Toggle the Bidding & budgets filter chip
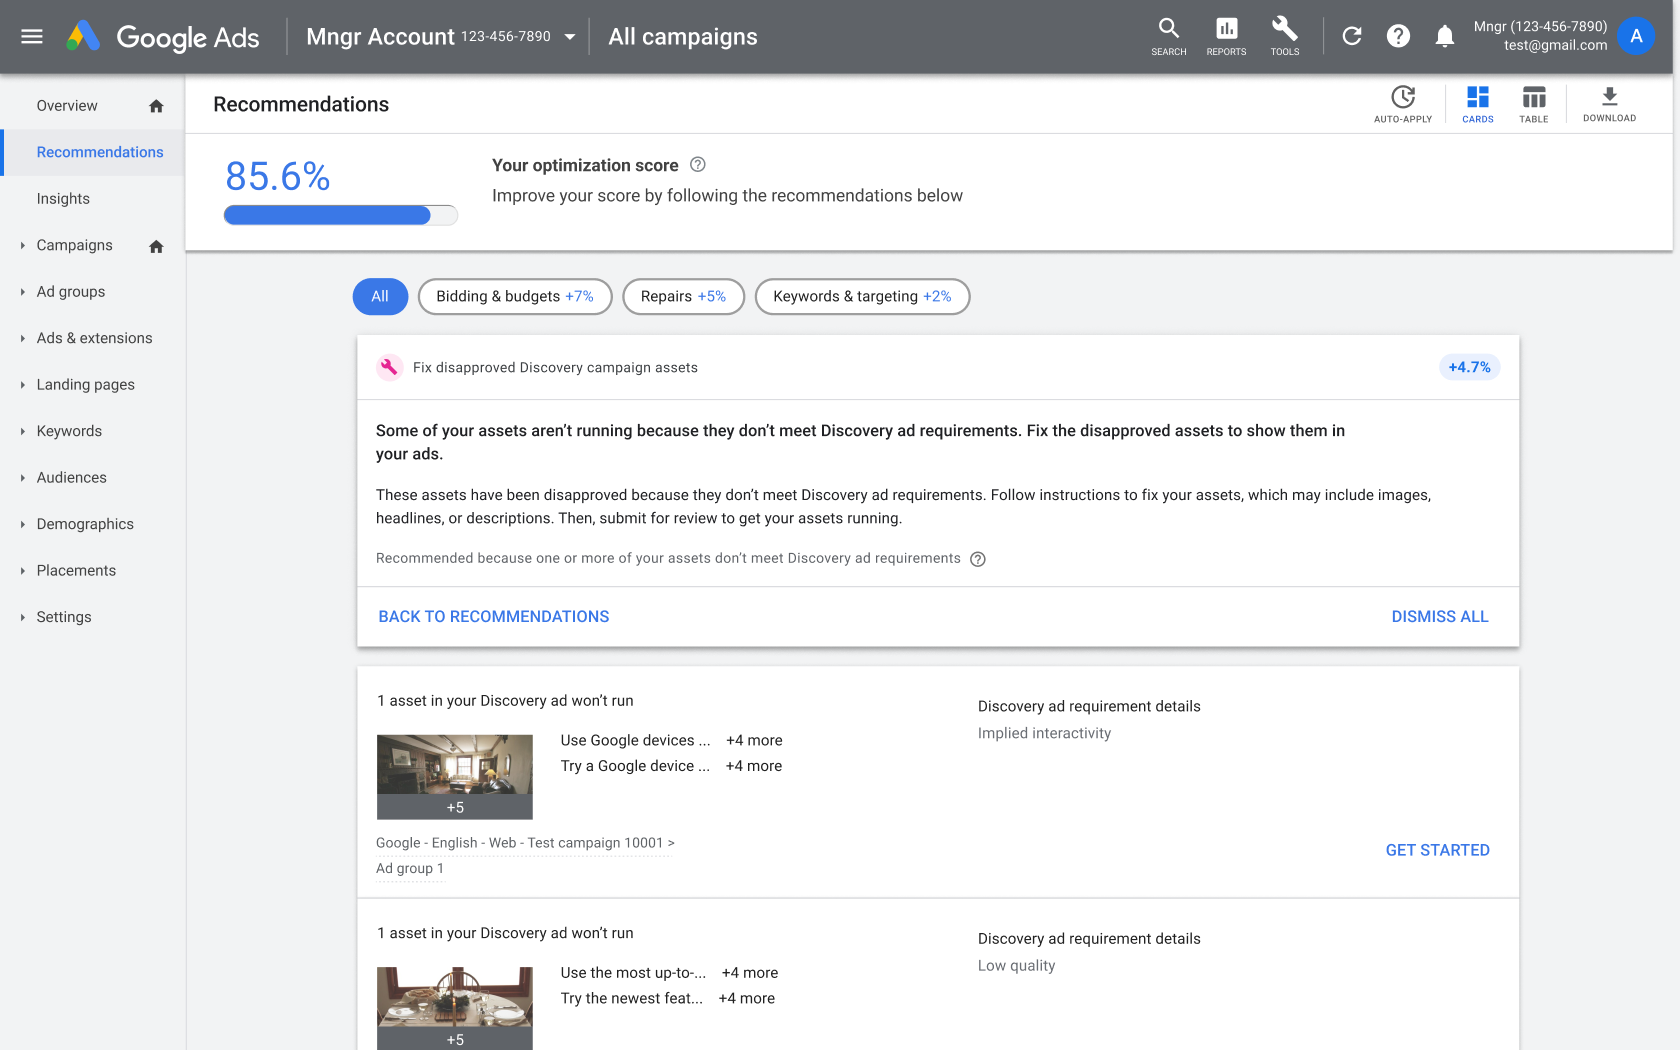 point(514,296)
